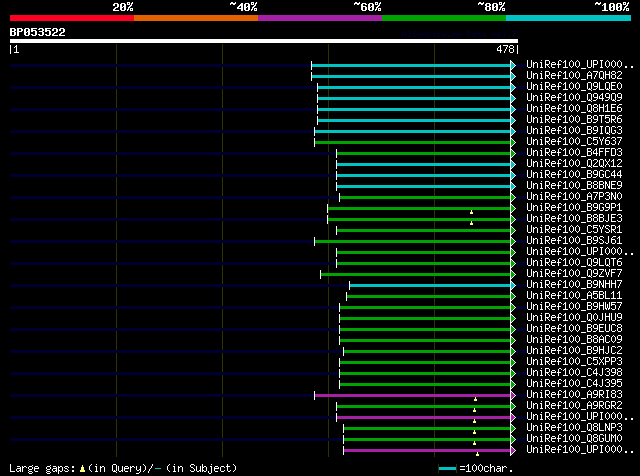
Task: Select the UniRef100_A9RGR2 label
Action: point(574,406)
